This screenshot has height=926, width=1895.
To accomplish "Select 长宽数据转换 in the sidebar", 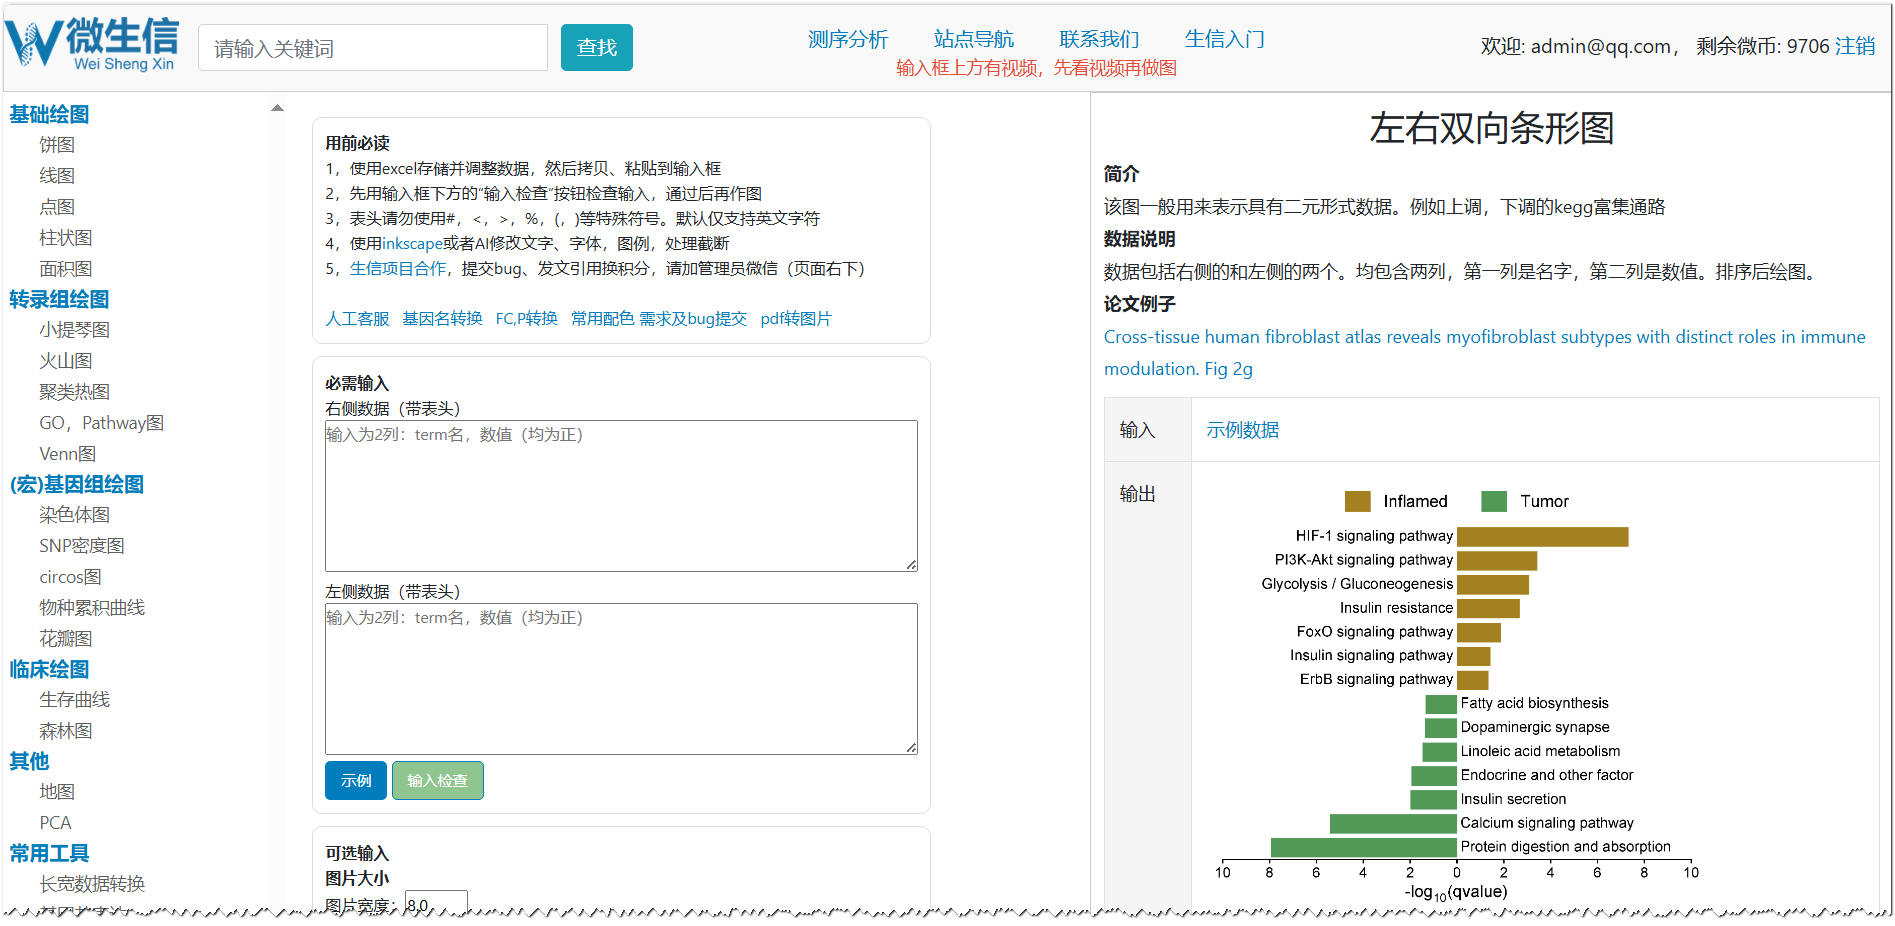I will 92,884.
